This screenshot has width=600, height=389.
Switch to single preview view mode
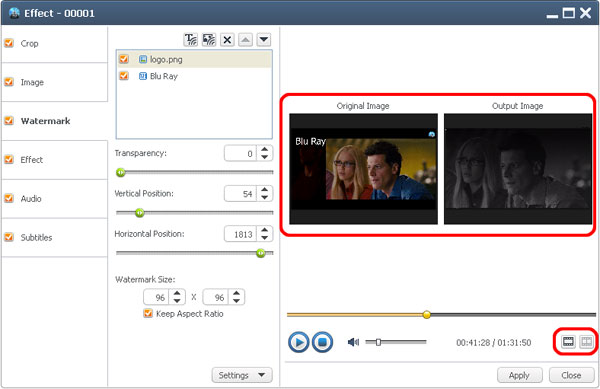click(x=568, y=341)
